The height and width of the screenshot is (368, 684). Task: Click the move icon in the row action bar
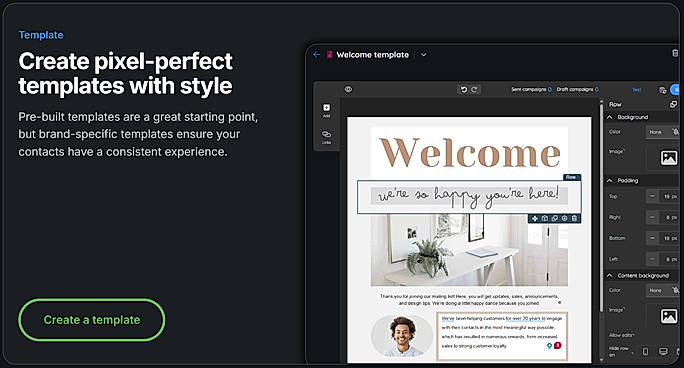point(535,218)
